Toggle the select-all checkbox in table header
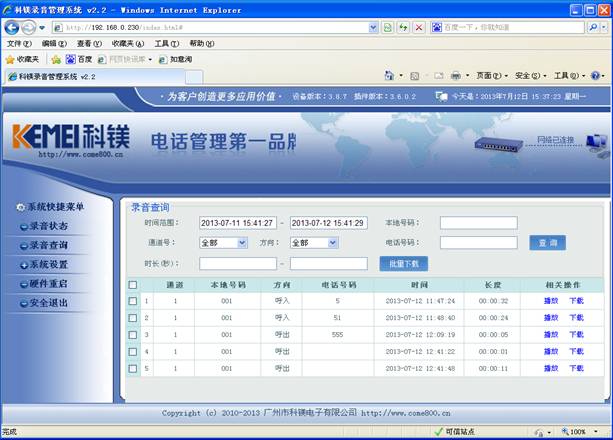613x440 pixels. click(x=133, y=285)
